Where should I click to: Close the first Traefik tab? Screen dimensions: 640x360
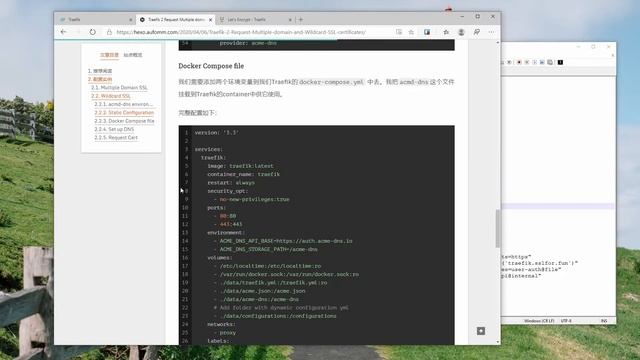(x=131, y=20)
